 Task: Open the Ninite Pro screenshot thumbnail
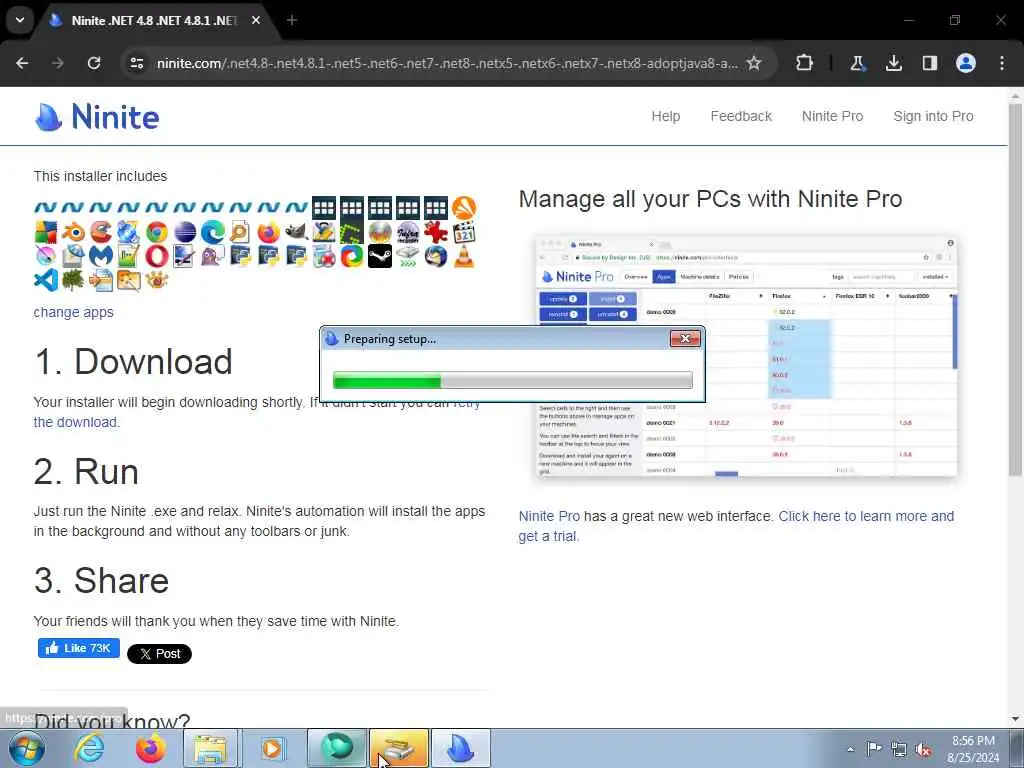pyautogui.click(x=746, y=357)
